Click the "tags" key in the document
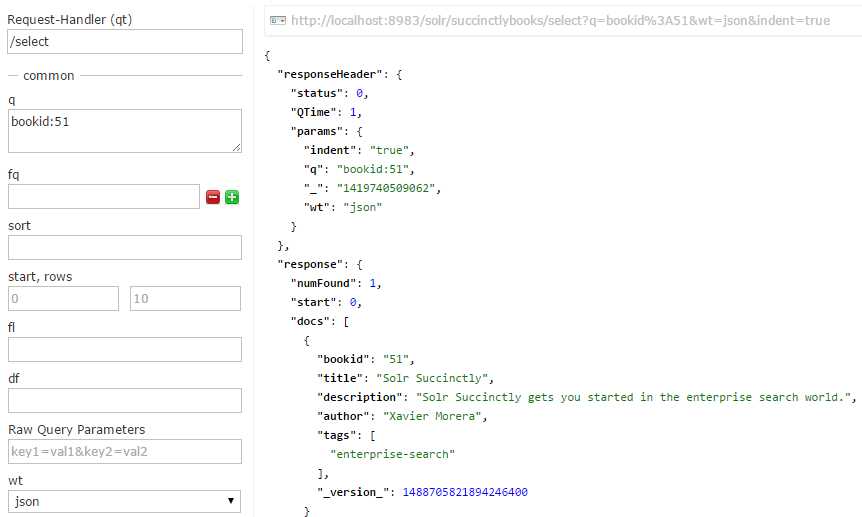The height and width of the screenshot is (517, 862). pyautogui.click(x=336, y=436)
